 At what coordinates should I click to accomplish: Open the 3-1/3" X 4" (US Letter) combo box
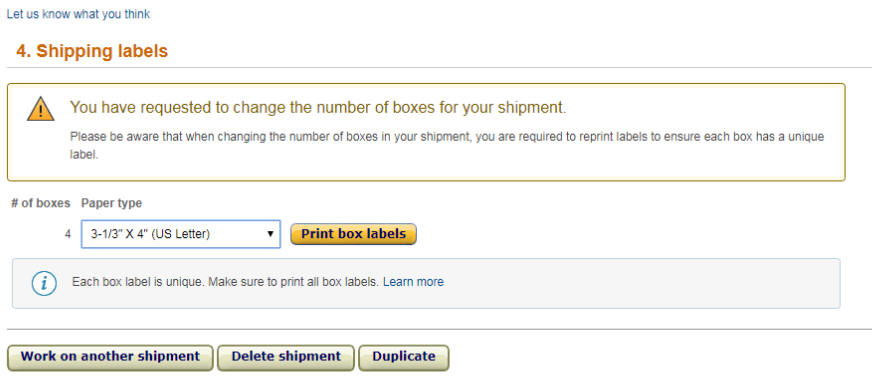click(181, 234)
